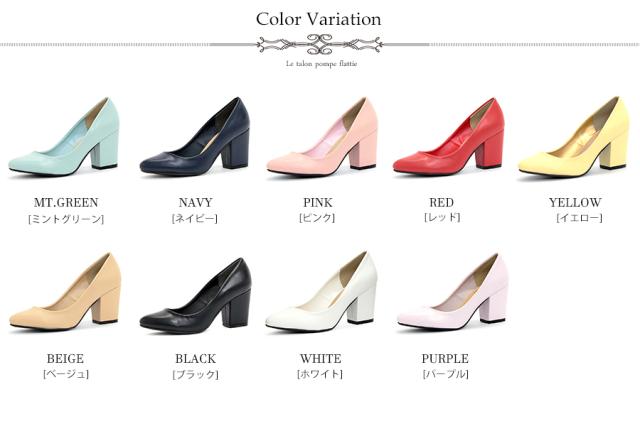
Task: Pick the pink pump thumbnail
Action: click(322, 137)
